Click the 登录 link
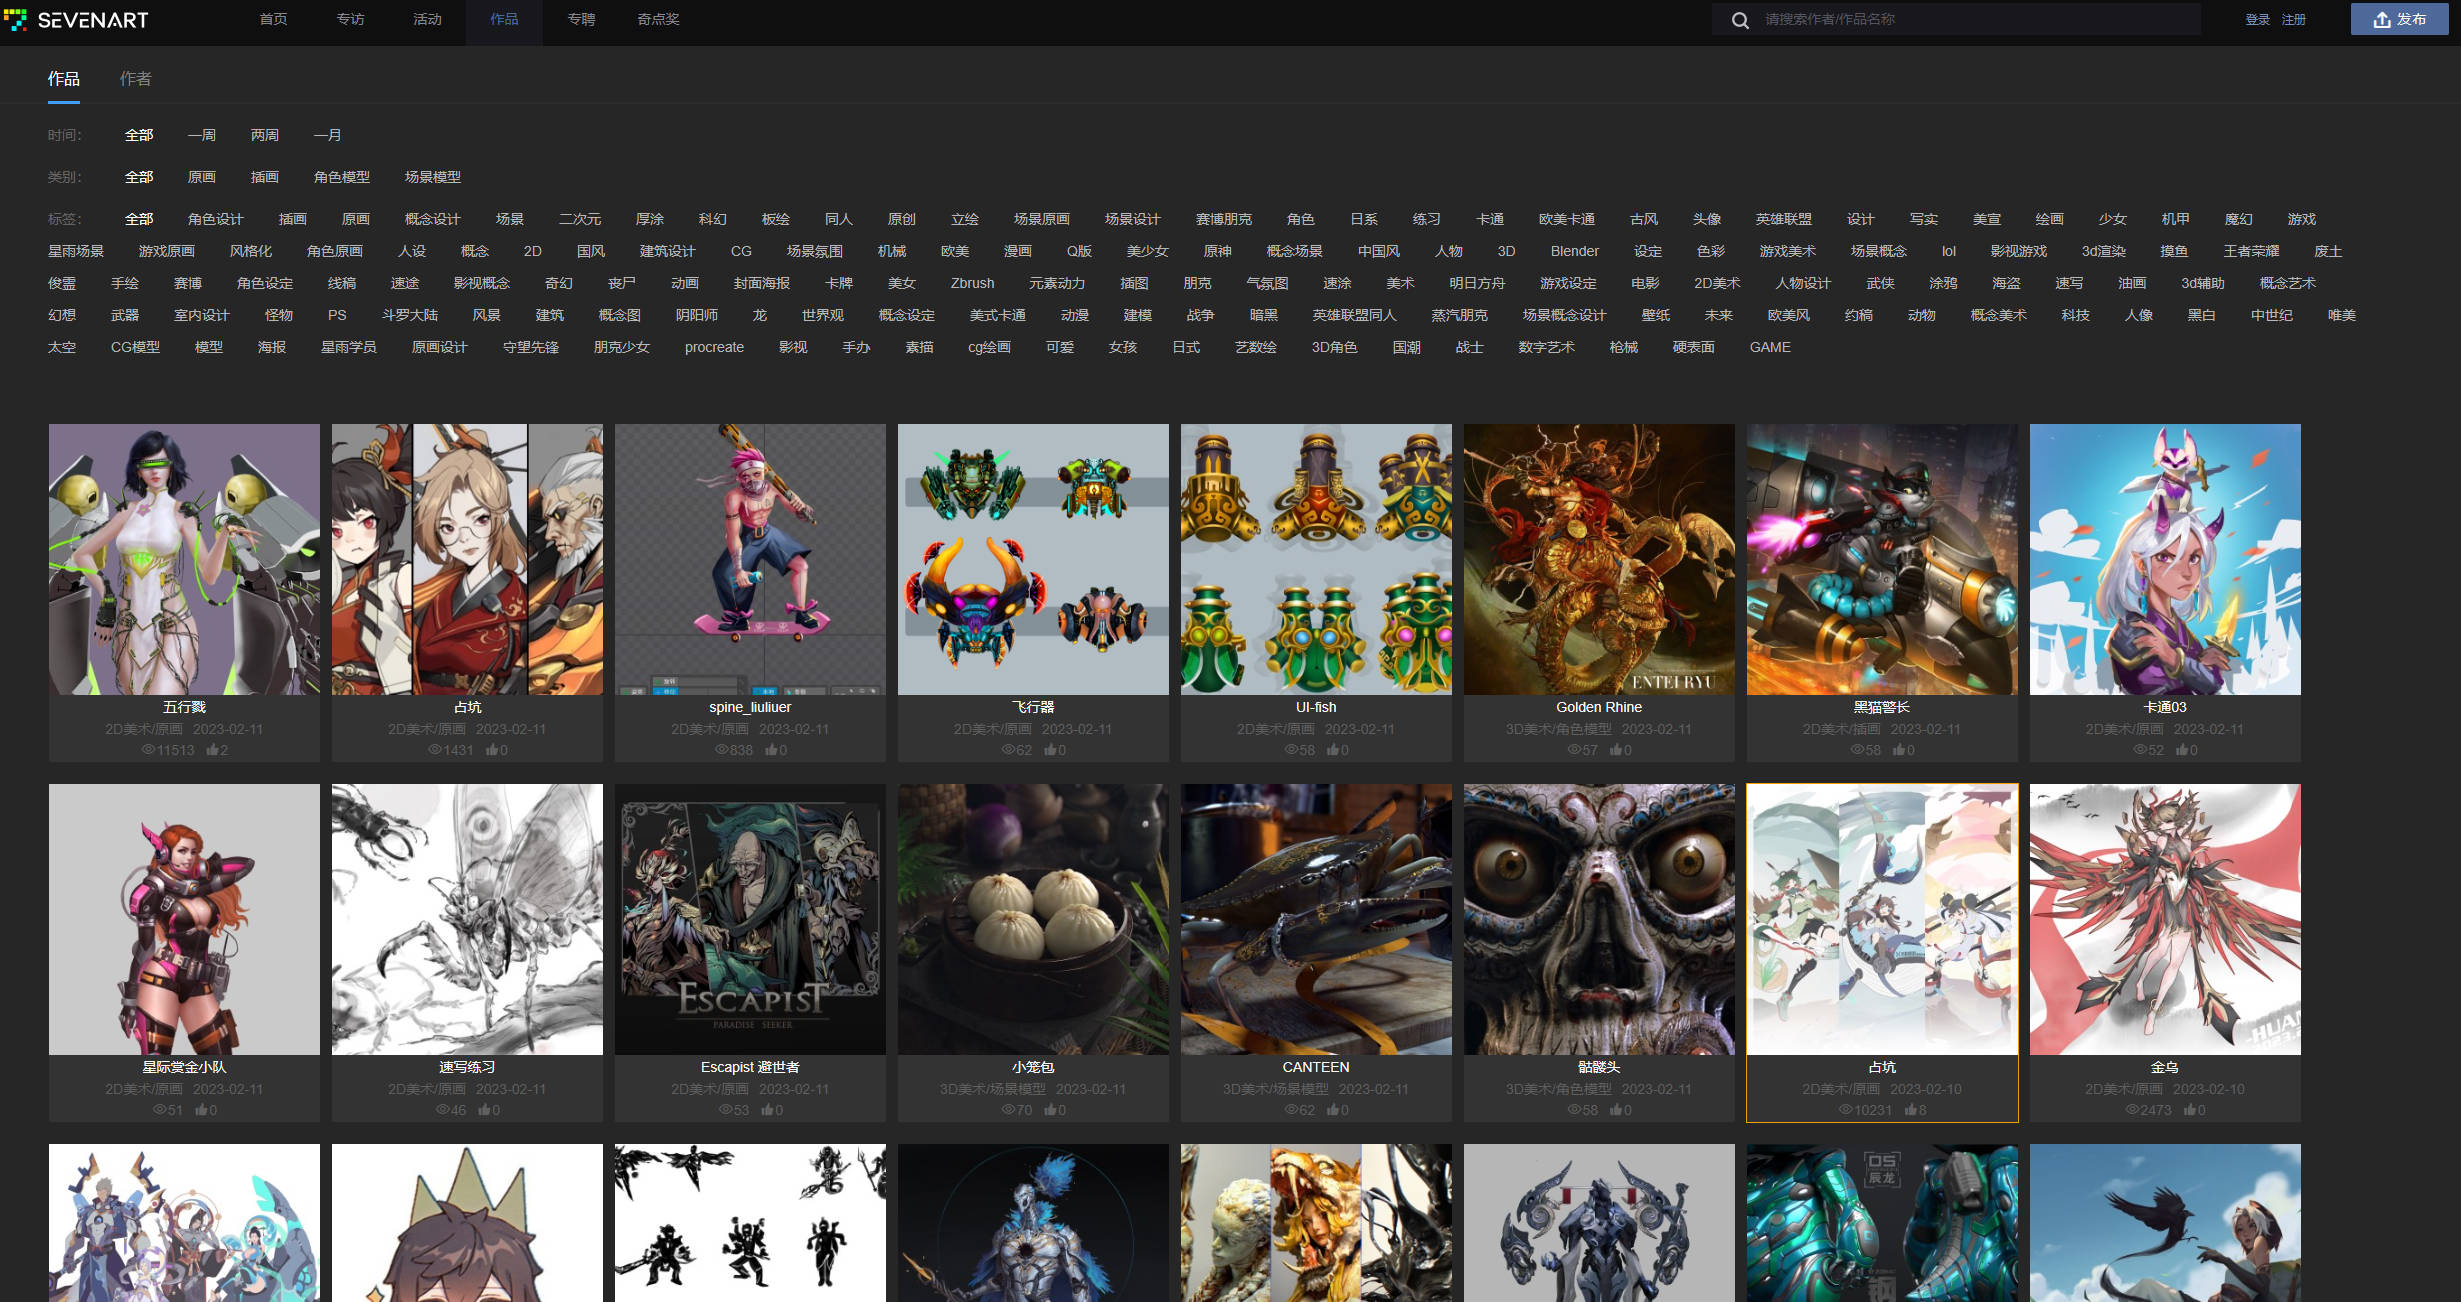2461x1302 pixels. [x=2257, y=20]
